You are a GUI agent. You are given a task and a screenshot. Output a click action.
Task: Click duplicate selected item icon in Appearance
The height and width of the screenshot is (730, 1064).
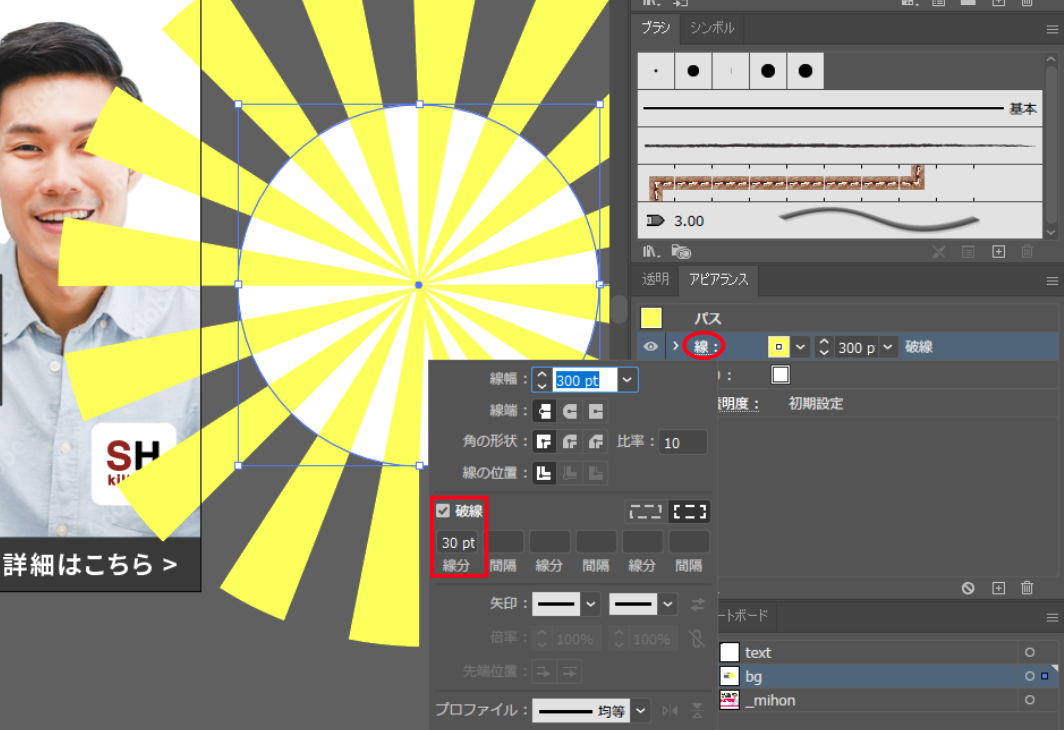click(998, 588)
